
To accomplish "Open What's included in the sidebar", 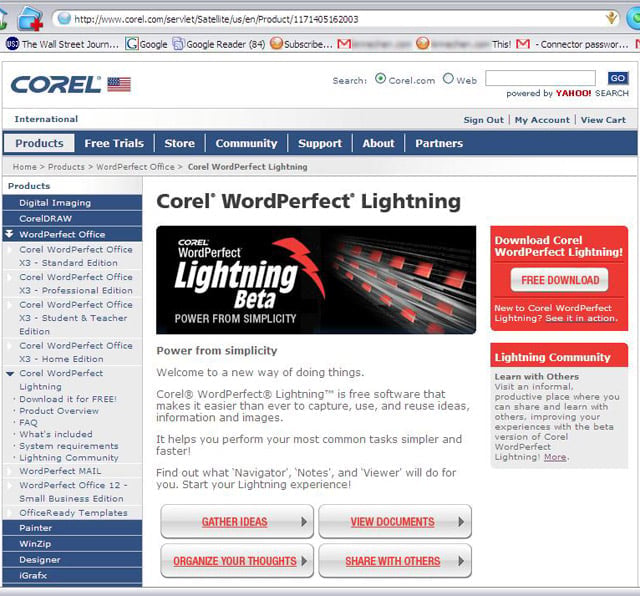I will point(56,434).
